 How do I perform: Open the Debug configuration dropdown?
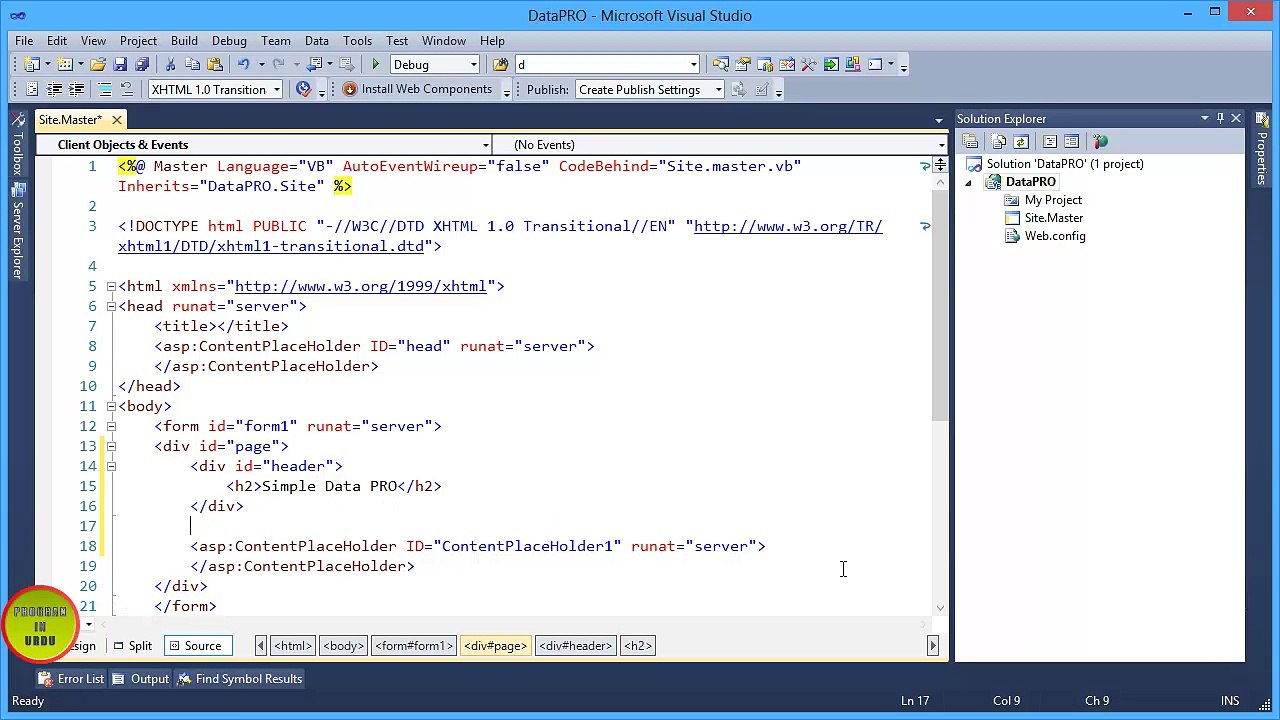click(x=474, y=65)
